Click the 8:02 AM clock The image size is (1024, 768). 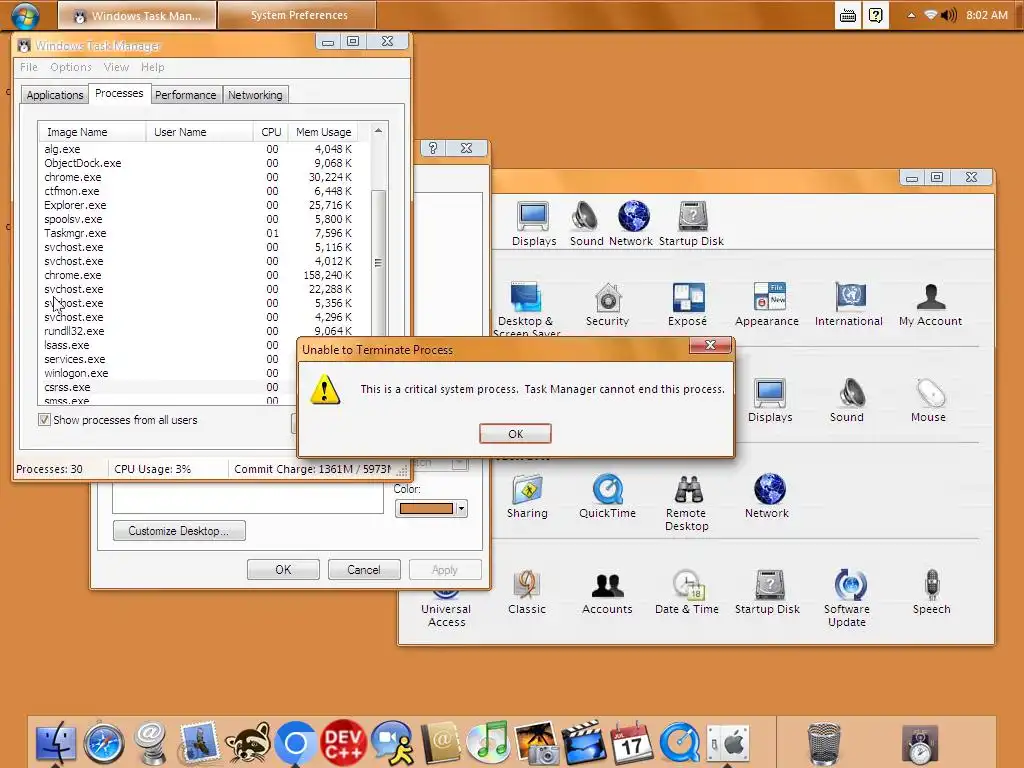tap(987, 15)
